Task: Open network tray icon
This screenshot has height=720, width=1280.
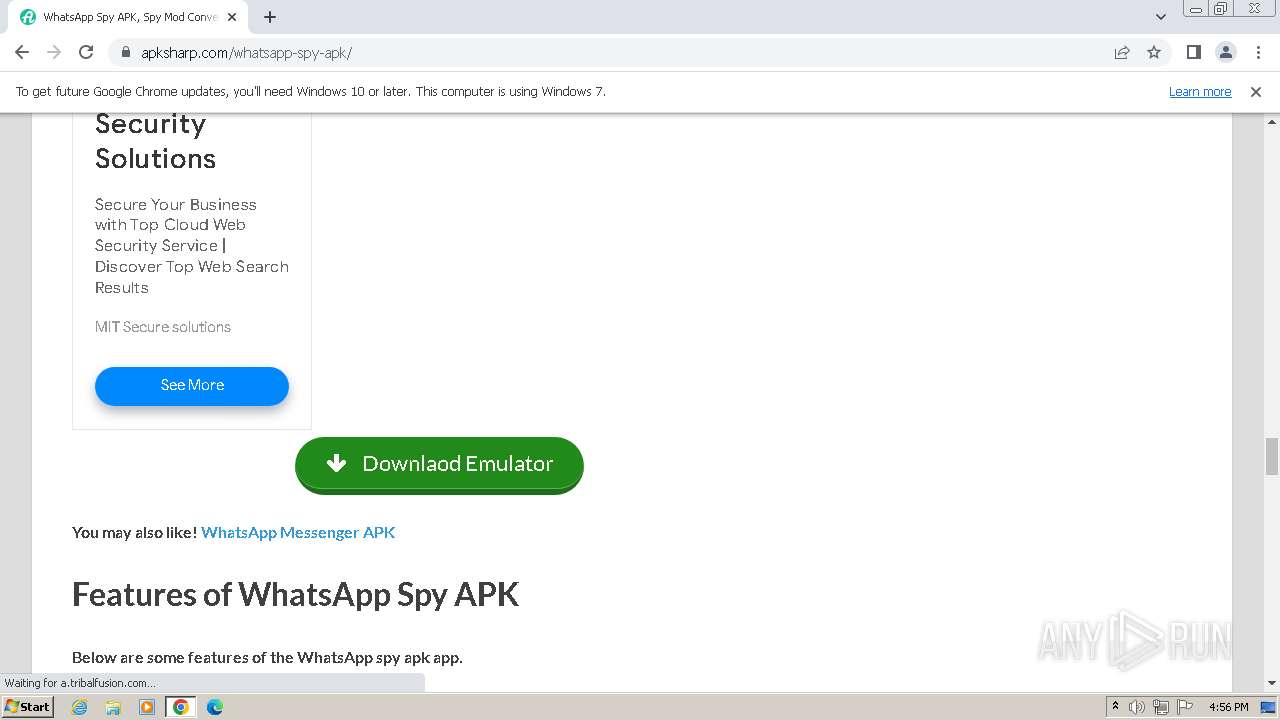Action: 1161,707
